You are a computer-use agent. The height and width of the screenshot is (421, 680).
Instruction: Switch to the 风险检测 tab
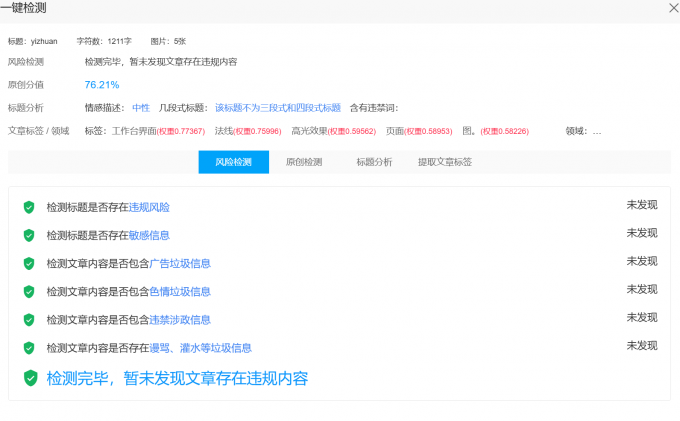coord(233,161)
